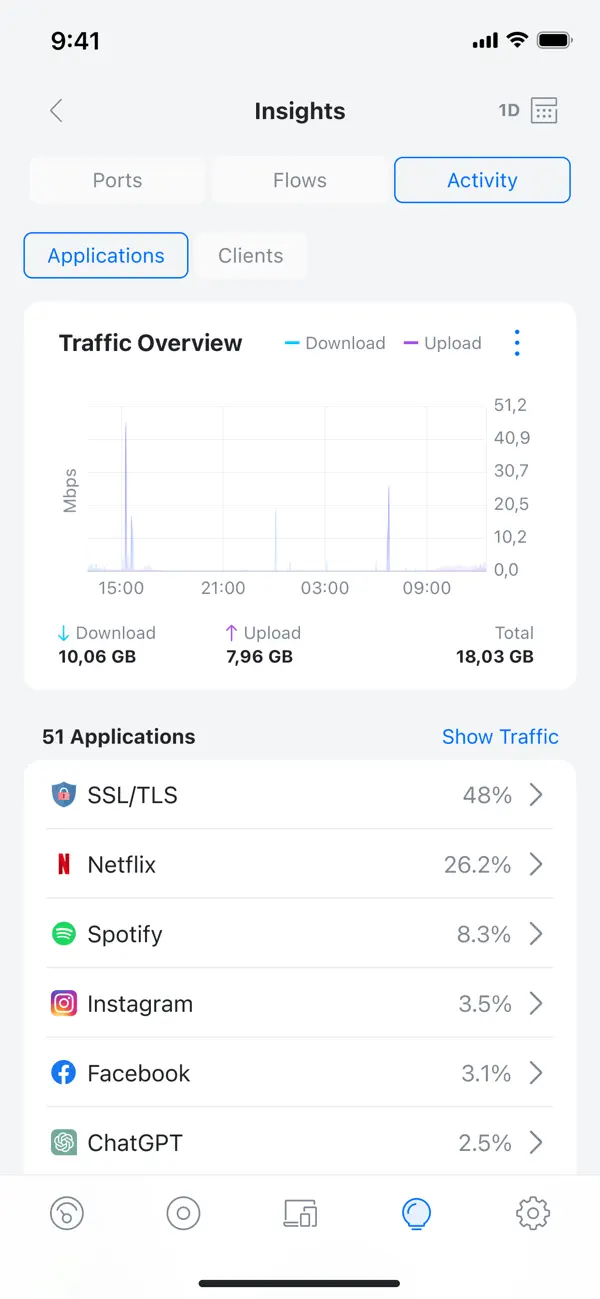Expand the Instagram row chevron

coord(537,1003)
